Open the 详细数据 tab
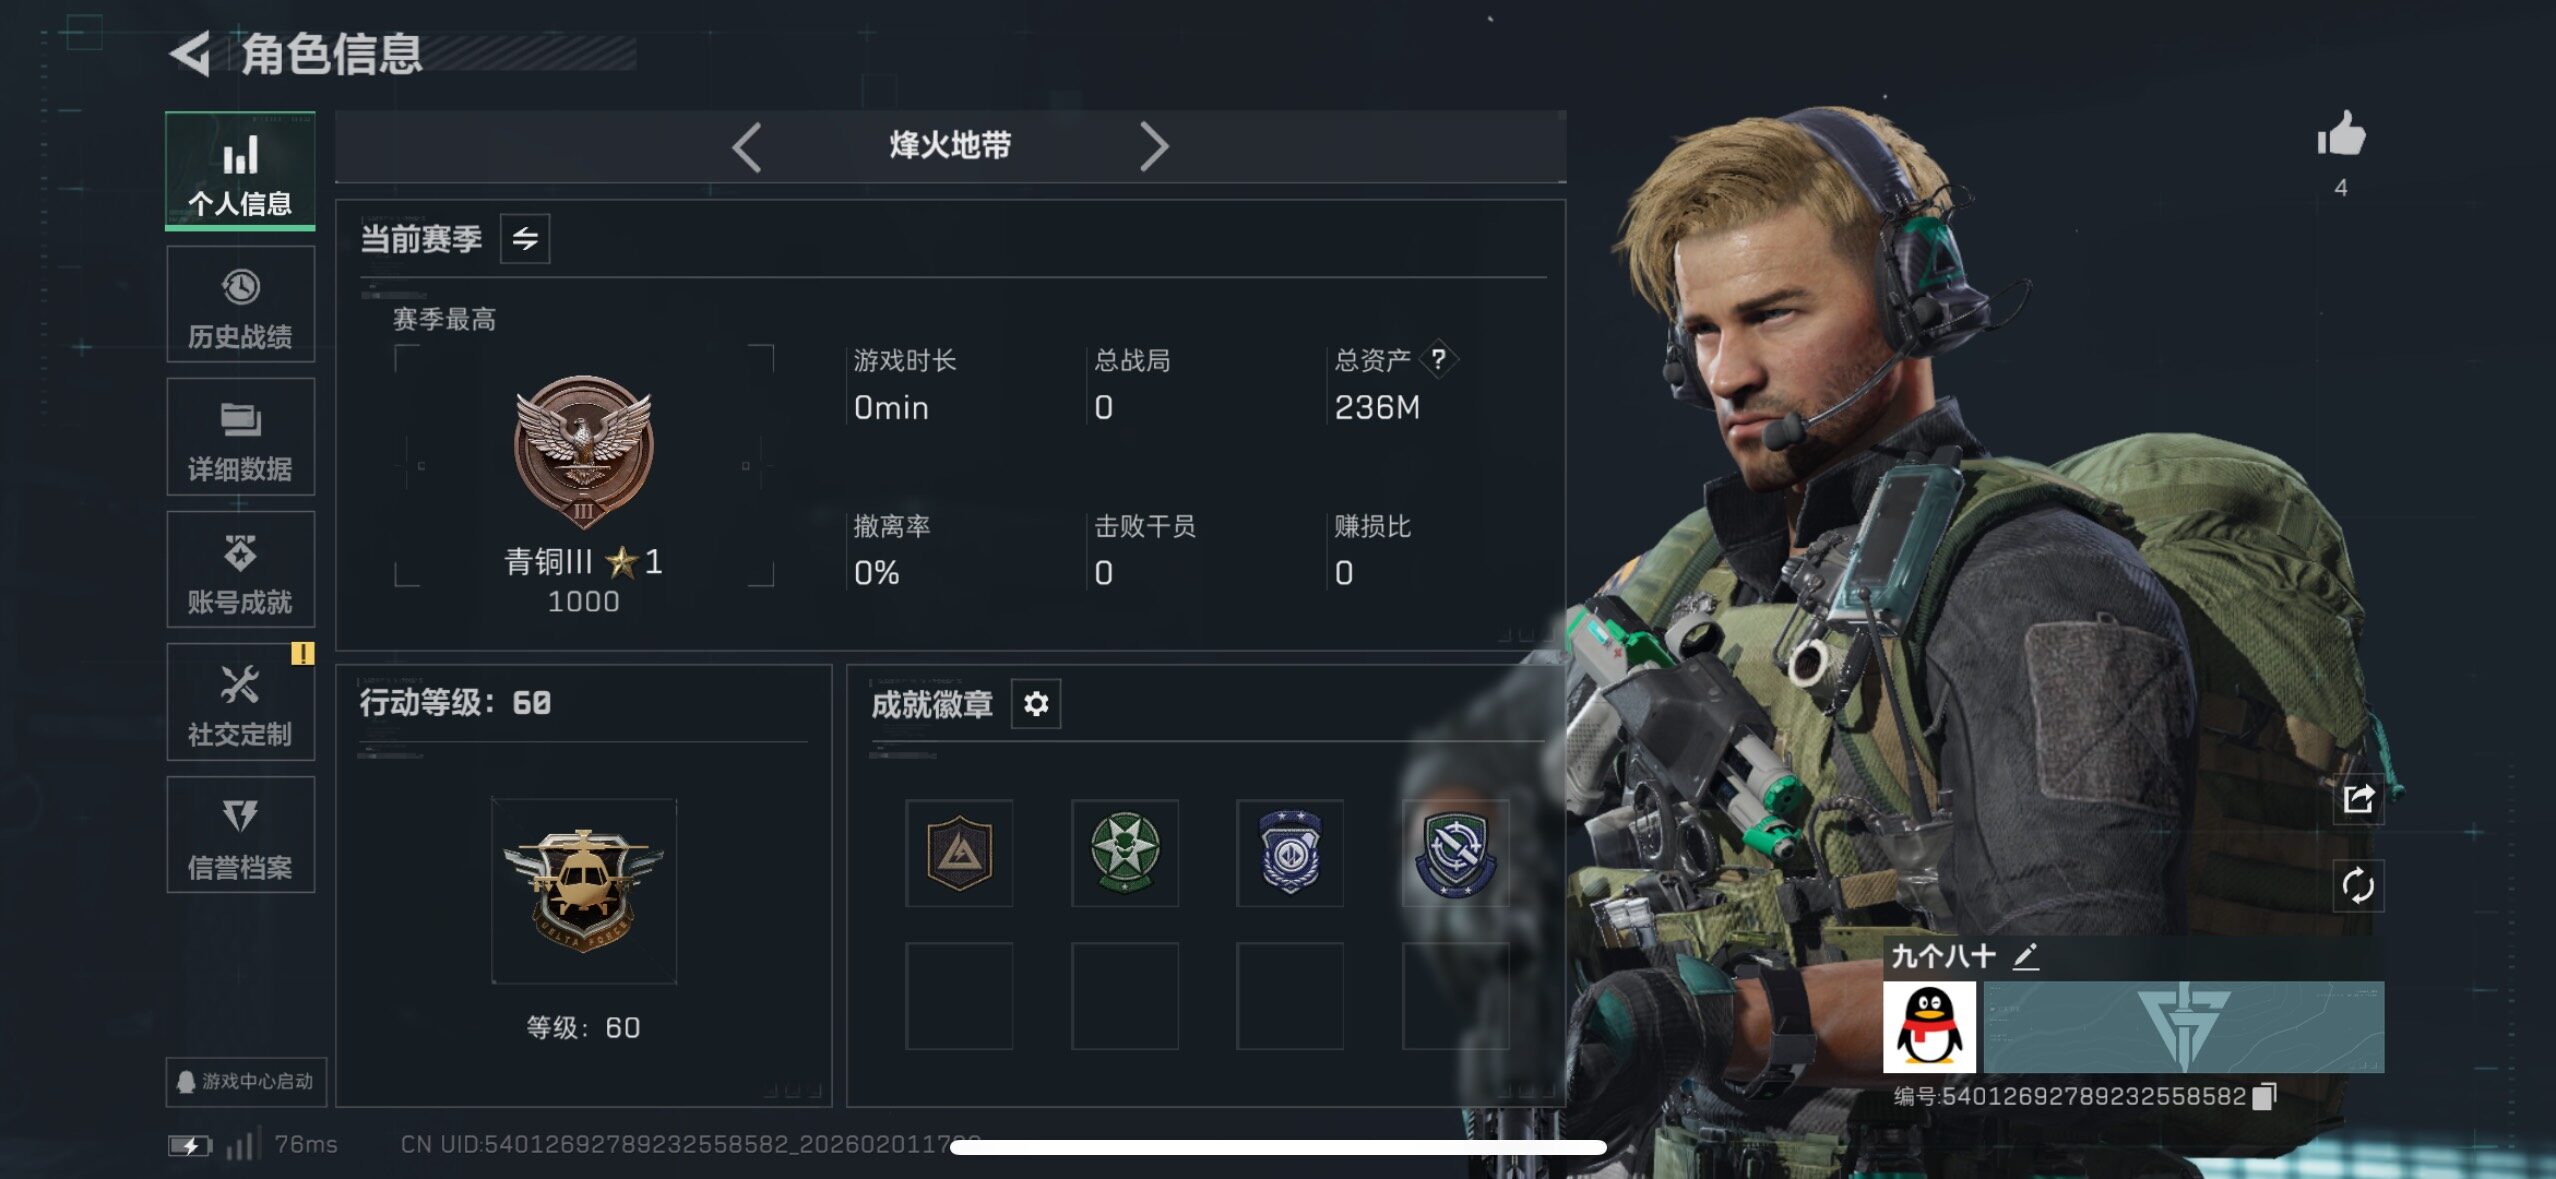 pos(240,437)
